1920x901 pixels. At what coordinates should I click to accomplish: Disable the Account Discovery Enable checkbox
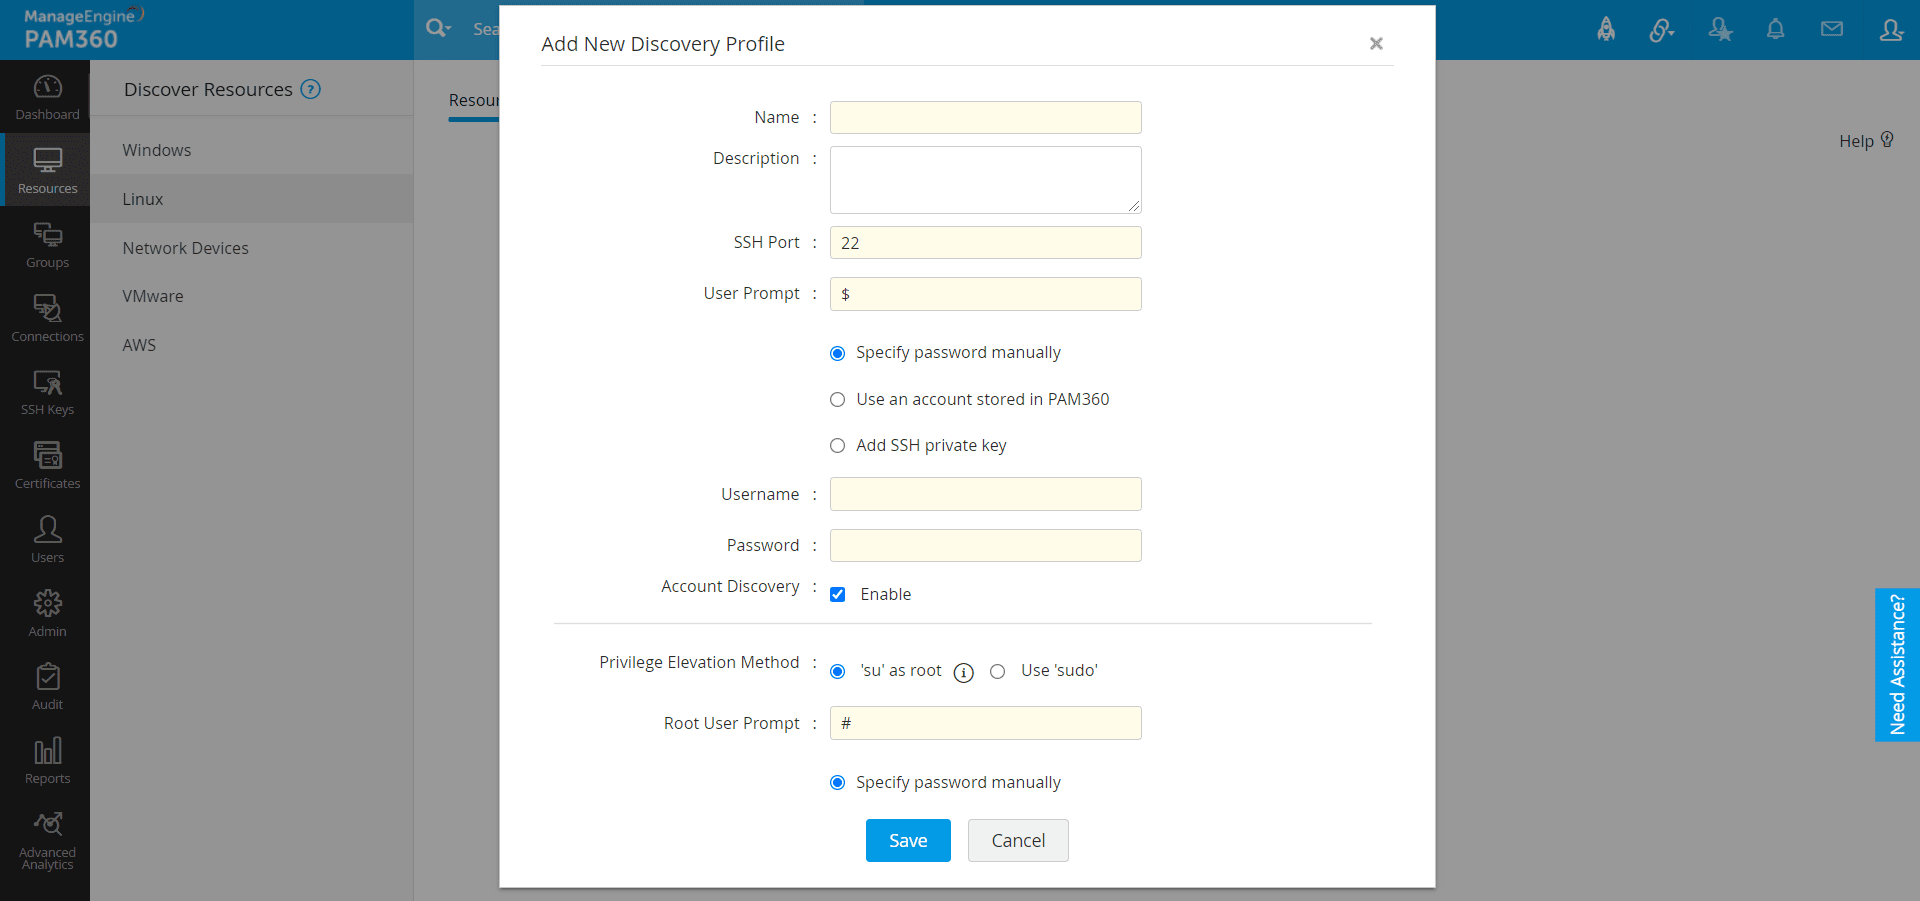[x=838, y=595]
